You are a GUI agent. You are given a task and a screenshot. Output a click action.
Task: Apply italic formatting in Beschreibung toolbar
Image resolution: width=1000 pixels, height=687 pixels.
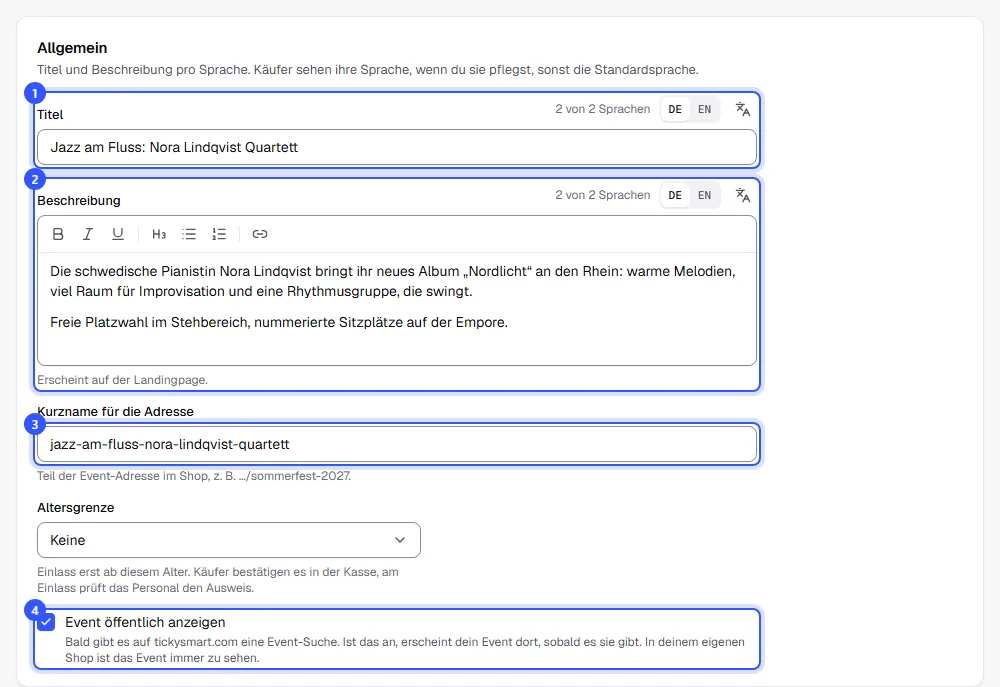[x=88, y=234]
